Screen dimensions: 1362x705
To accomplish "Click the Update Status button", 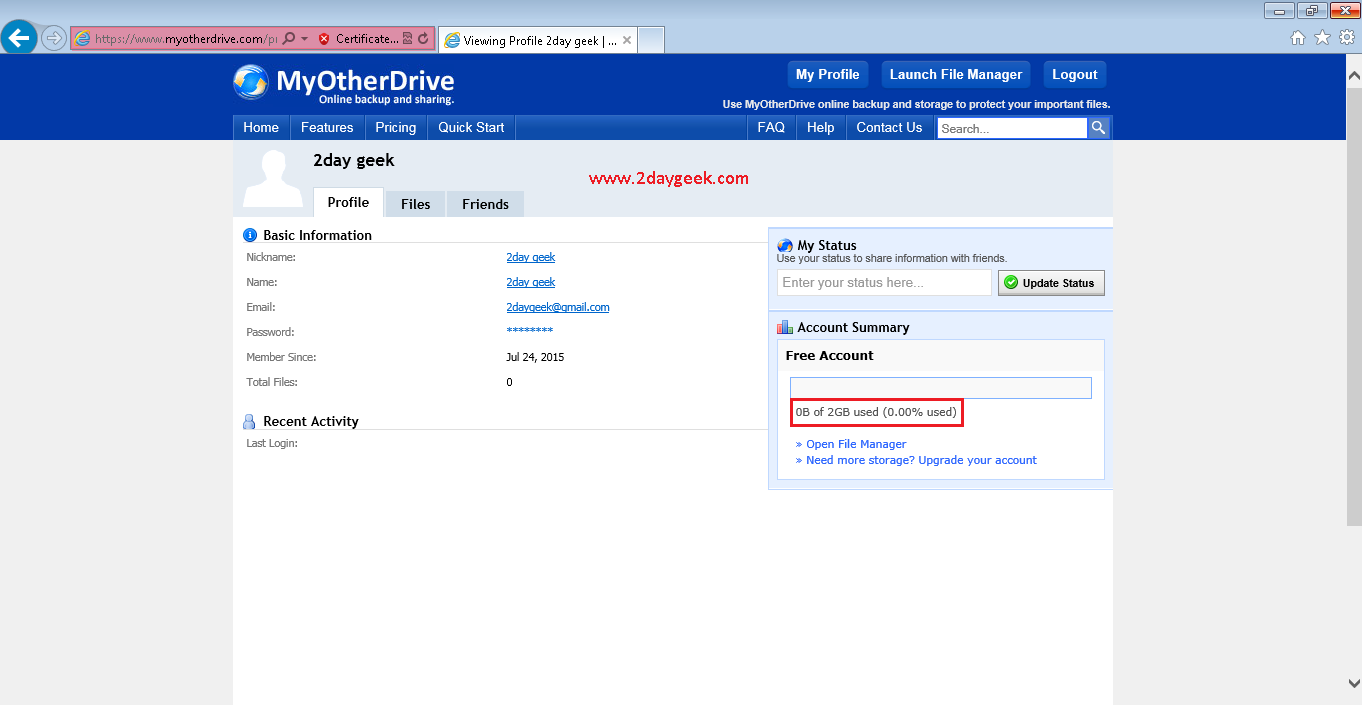I will tap(1051, 283).
